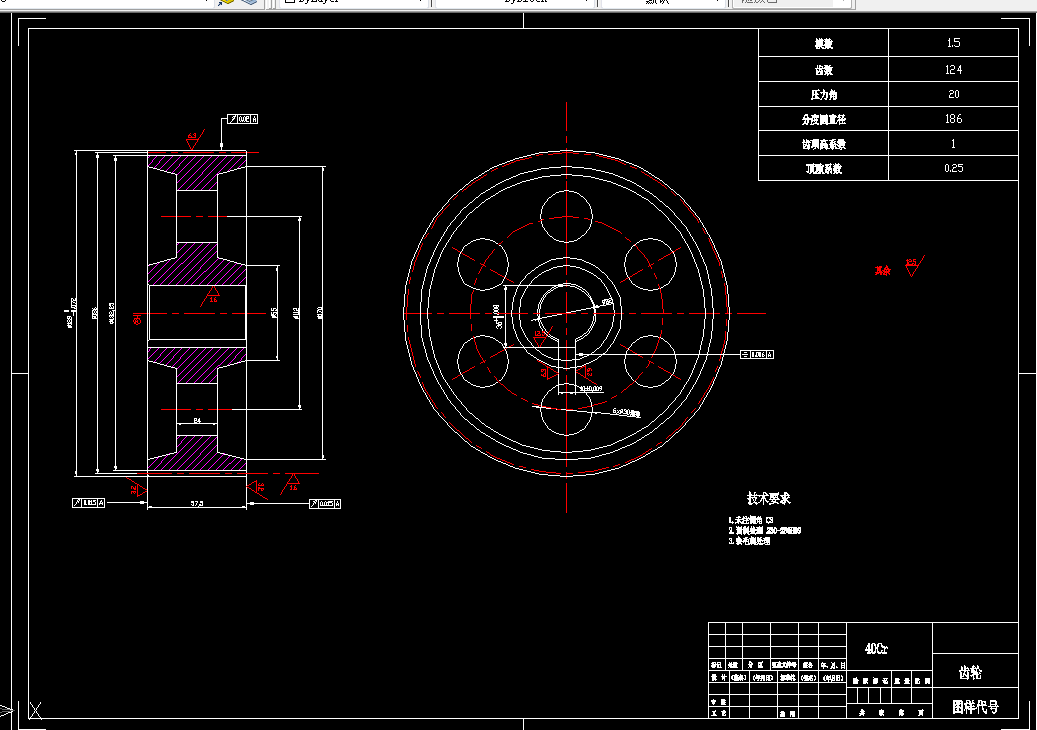
Task: Click the 模数 label beside 1.5
Action: click(823, 44)
